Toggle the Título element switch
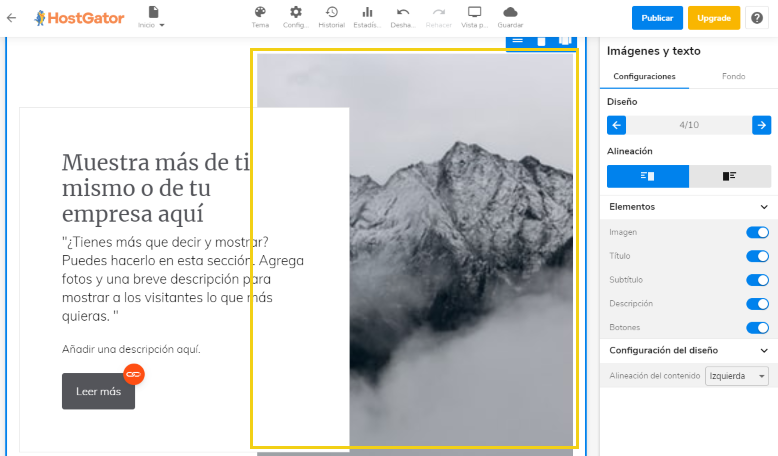This screenshot has width=778, height=456. click(757, 256)
